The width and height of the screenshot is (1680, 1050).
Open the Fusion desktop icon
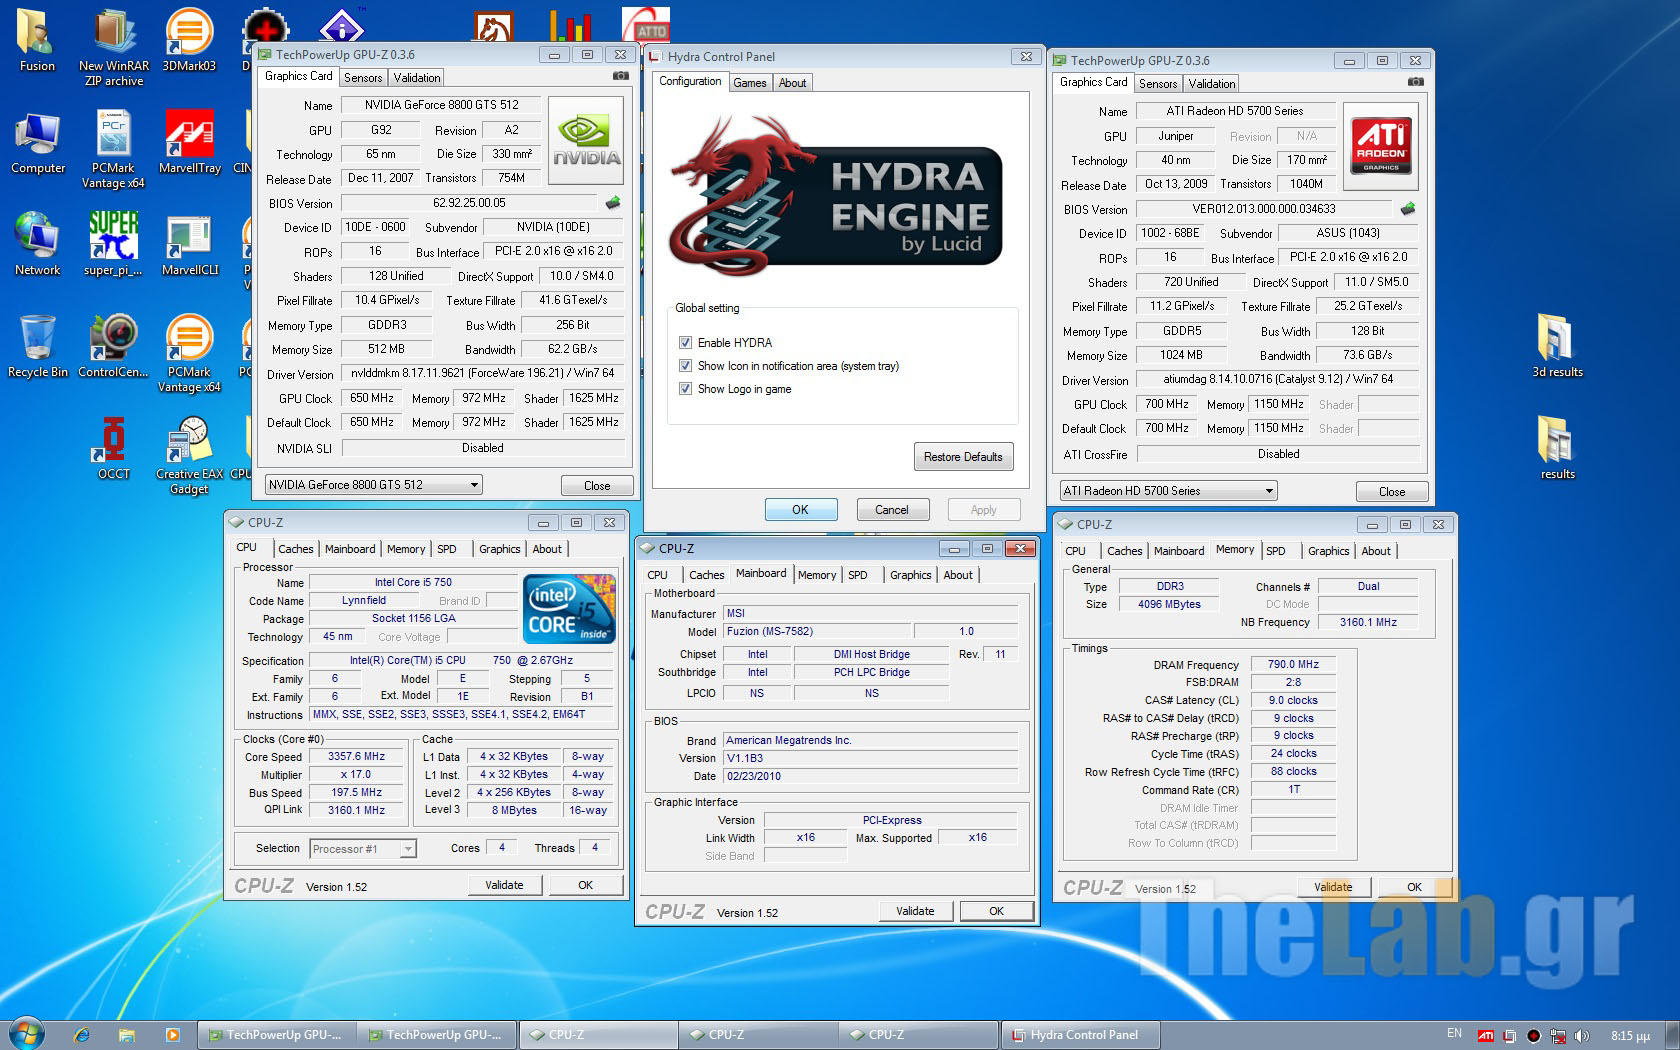click(37, 40)
